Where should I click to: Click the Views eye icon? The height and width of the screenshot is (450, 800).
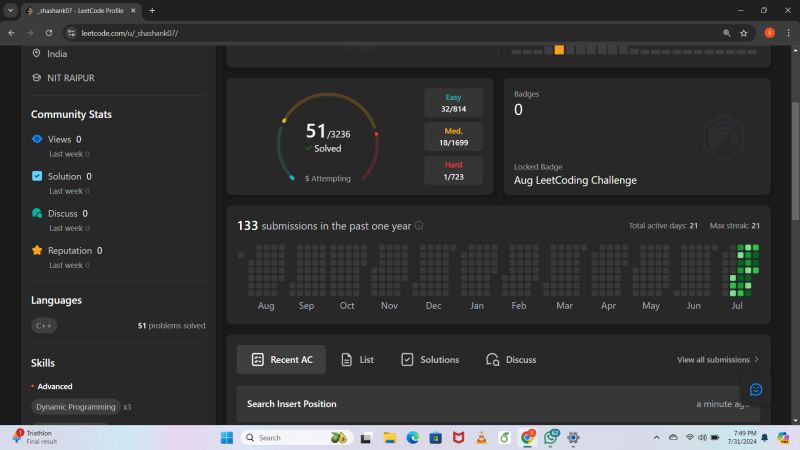tap(37, 139)
